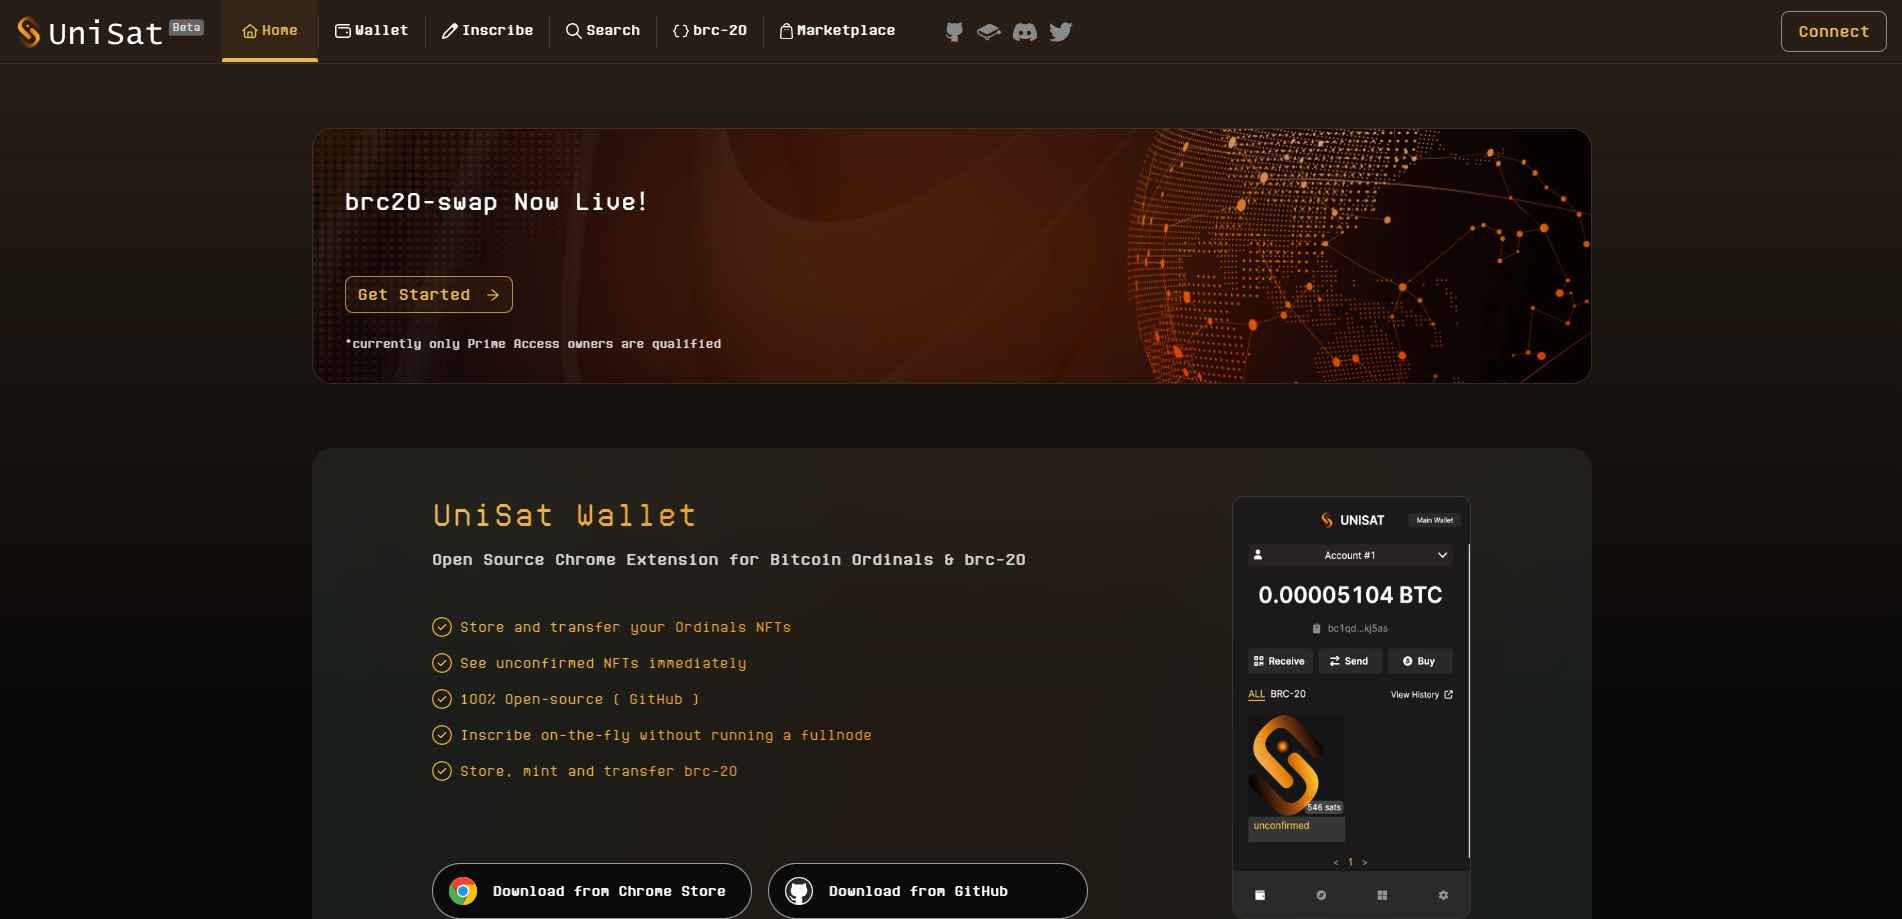This screenshot has width=1902, height=919.
Task: Click the grid icon in wallet footer
Action: [x=1382, y=895]
